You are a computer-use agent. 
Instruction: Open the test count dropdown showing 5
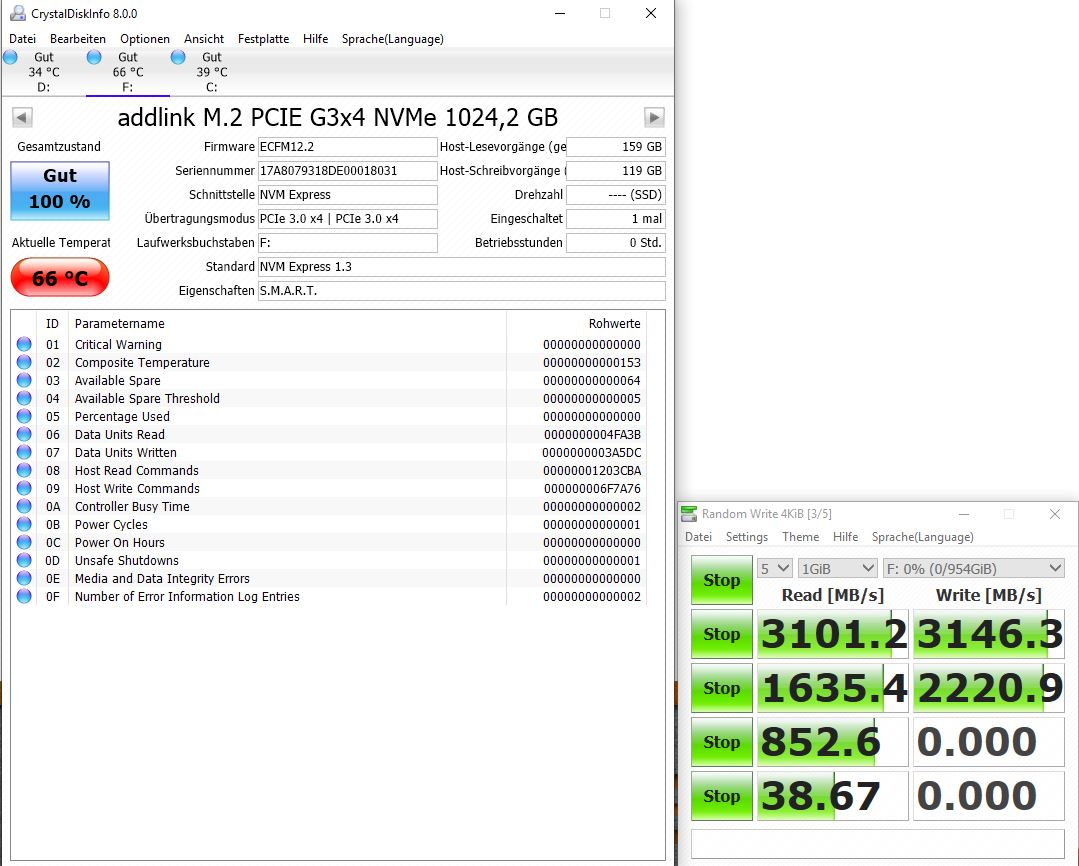coord(775,569)
